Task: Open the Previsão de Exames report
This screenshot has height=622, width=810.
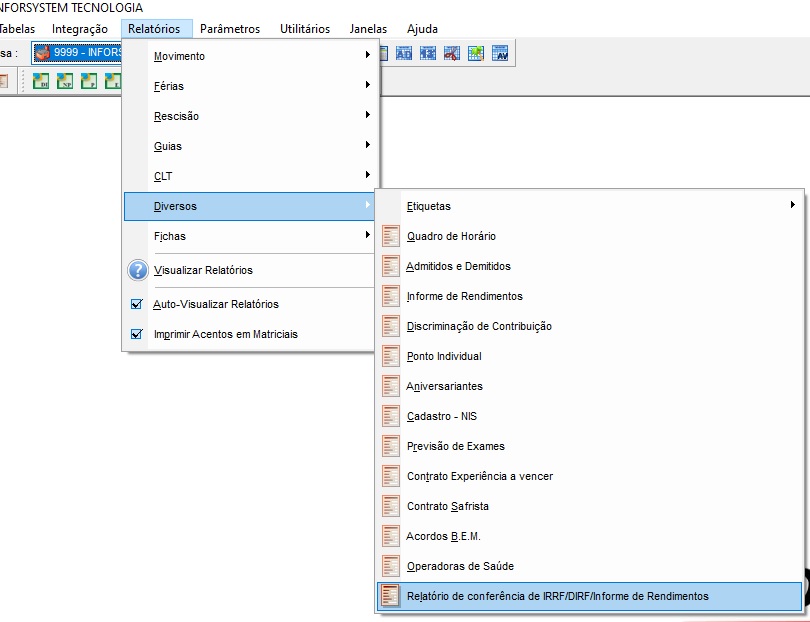Action: [x=589, y=446]
